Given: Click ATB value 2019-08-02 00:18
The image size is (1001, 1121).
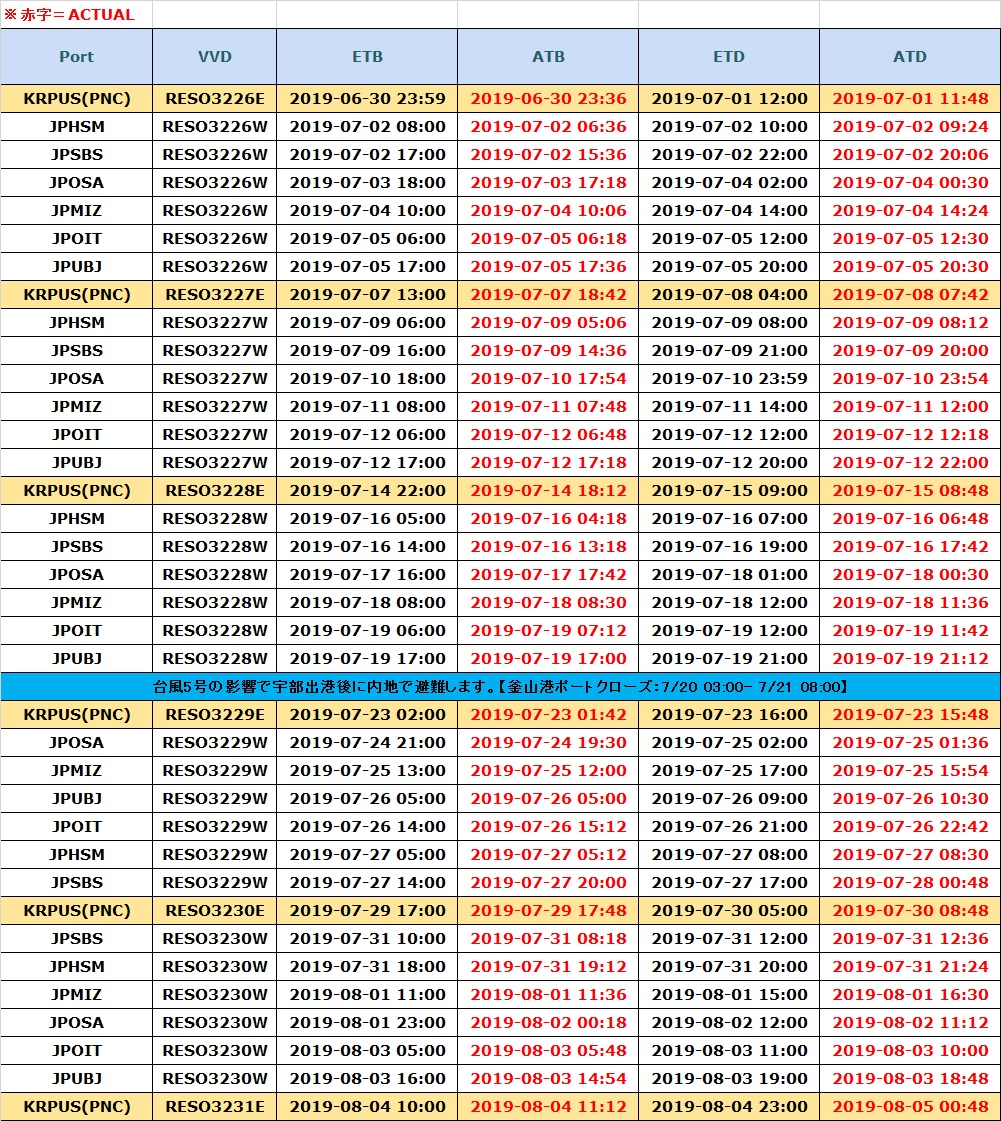Looking at the screenshot, I should [548, 1022].
